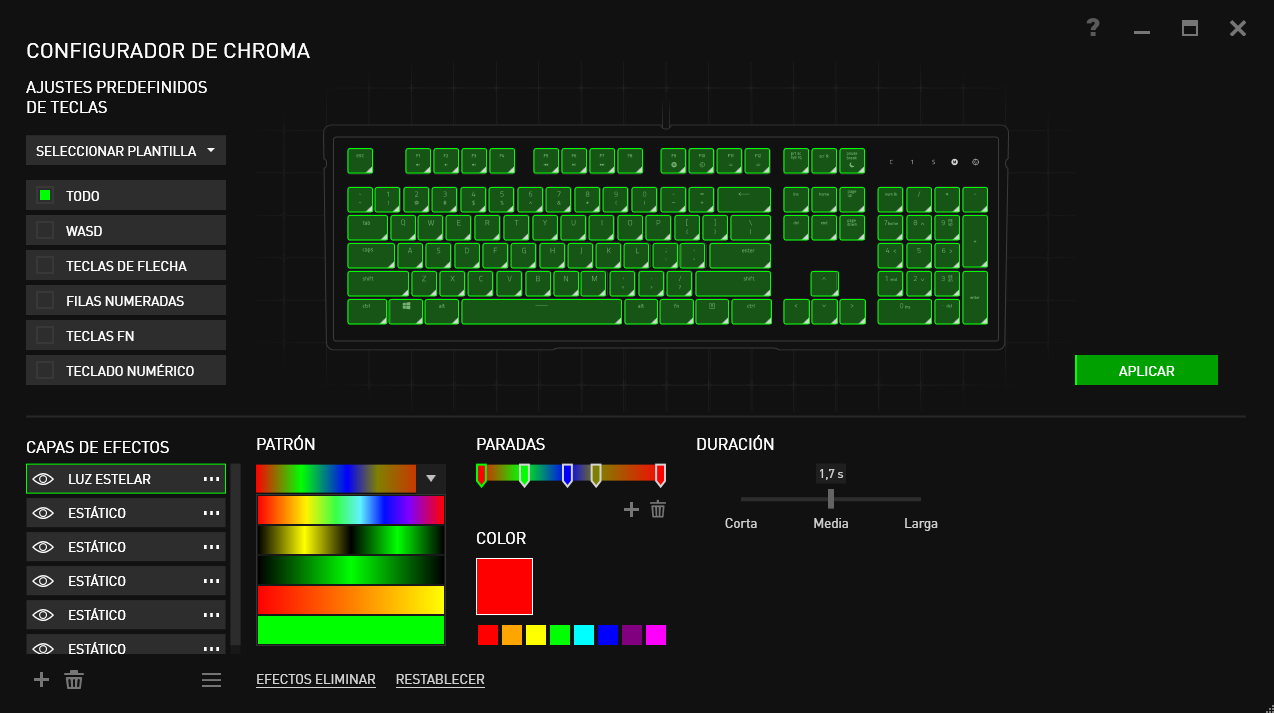Viewport: 1274px width, 713px height.
Task: Pick the purple color swatch
Action: click(632, 635)
